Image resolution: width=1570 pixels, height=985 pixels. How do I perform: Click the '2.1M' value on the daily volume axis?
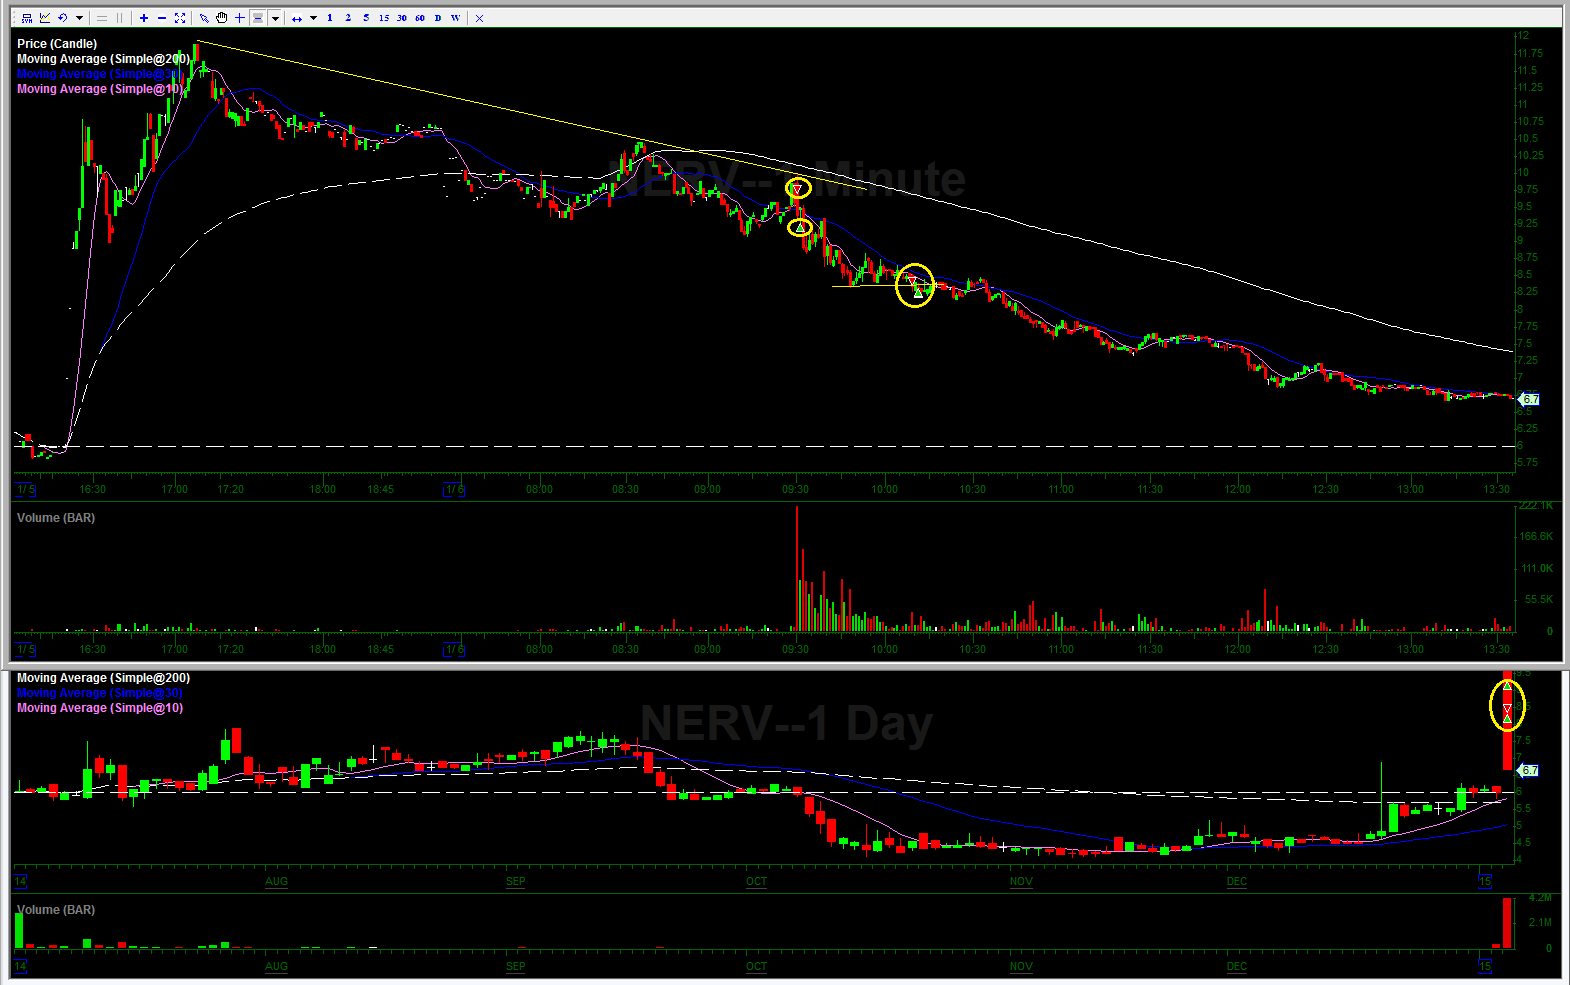[x=1540, y=923]
